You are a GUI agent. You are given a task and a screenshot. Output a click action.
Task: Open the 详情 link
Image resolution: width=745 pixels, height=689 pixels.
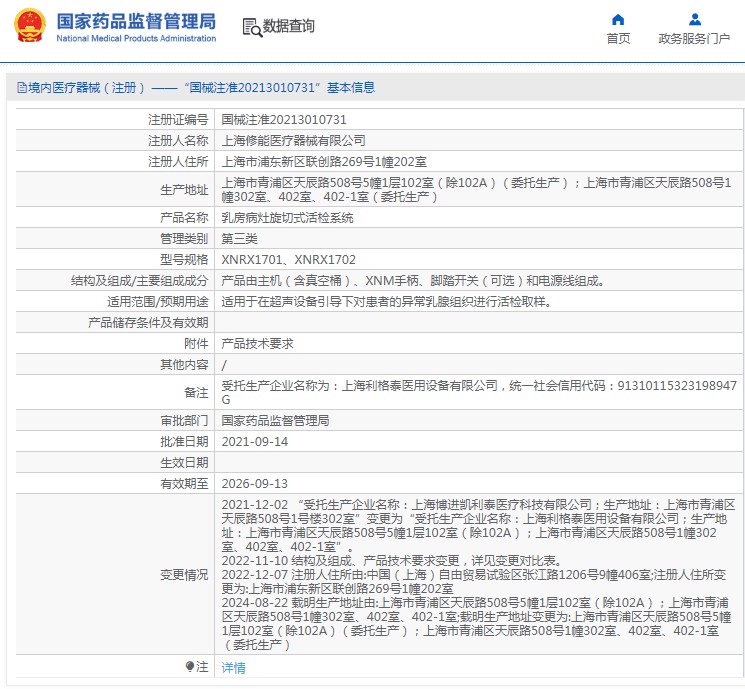[x=233, y=667]
